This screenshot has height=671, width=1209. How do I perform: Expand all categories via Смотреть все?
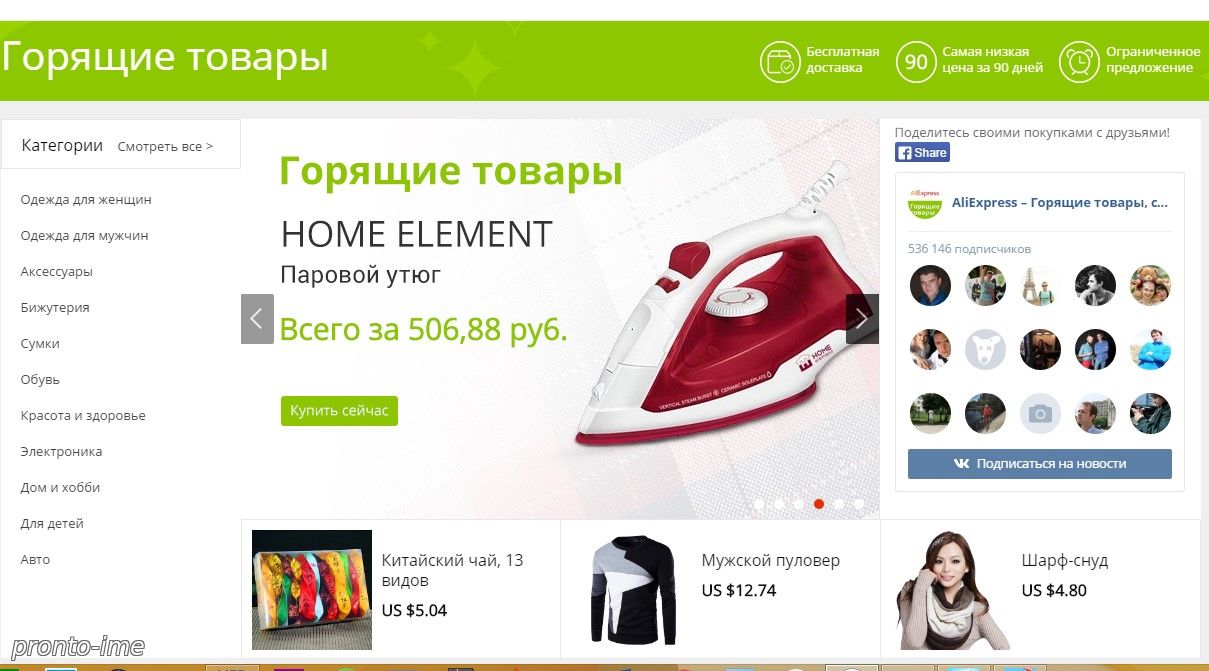[165, 147]
